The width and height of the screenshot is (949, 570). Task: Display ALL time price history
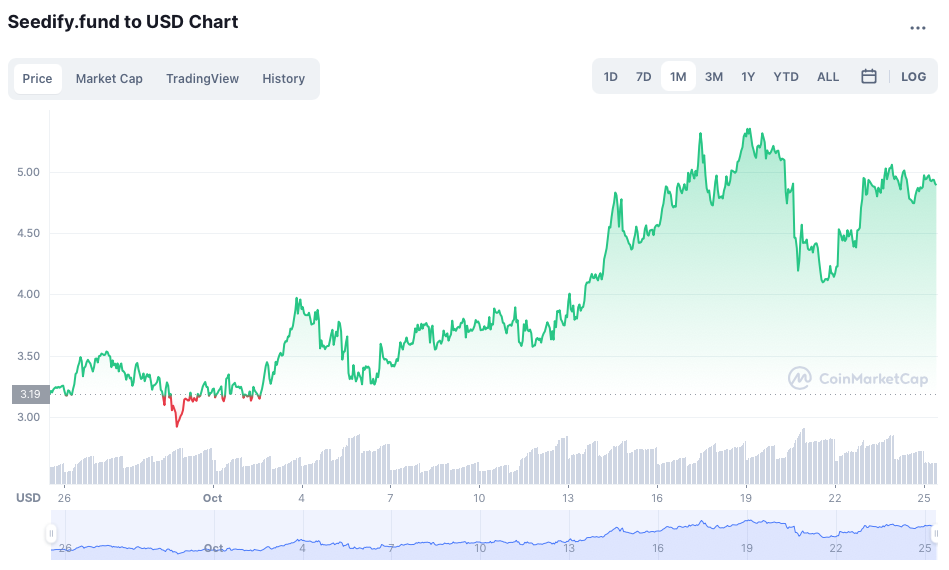pos(828,77)
